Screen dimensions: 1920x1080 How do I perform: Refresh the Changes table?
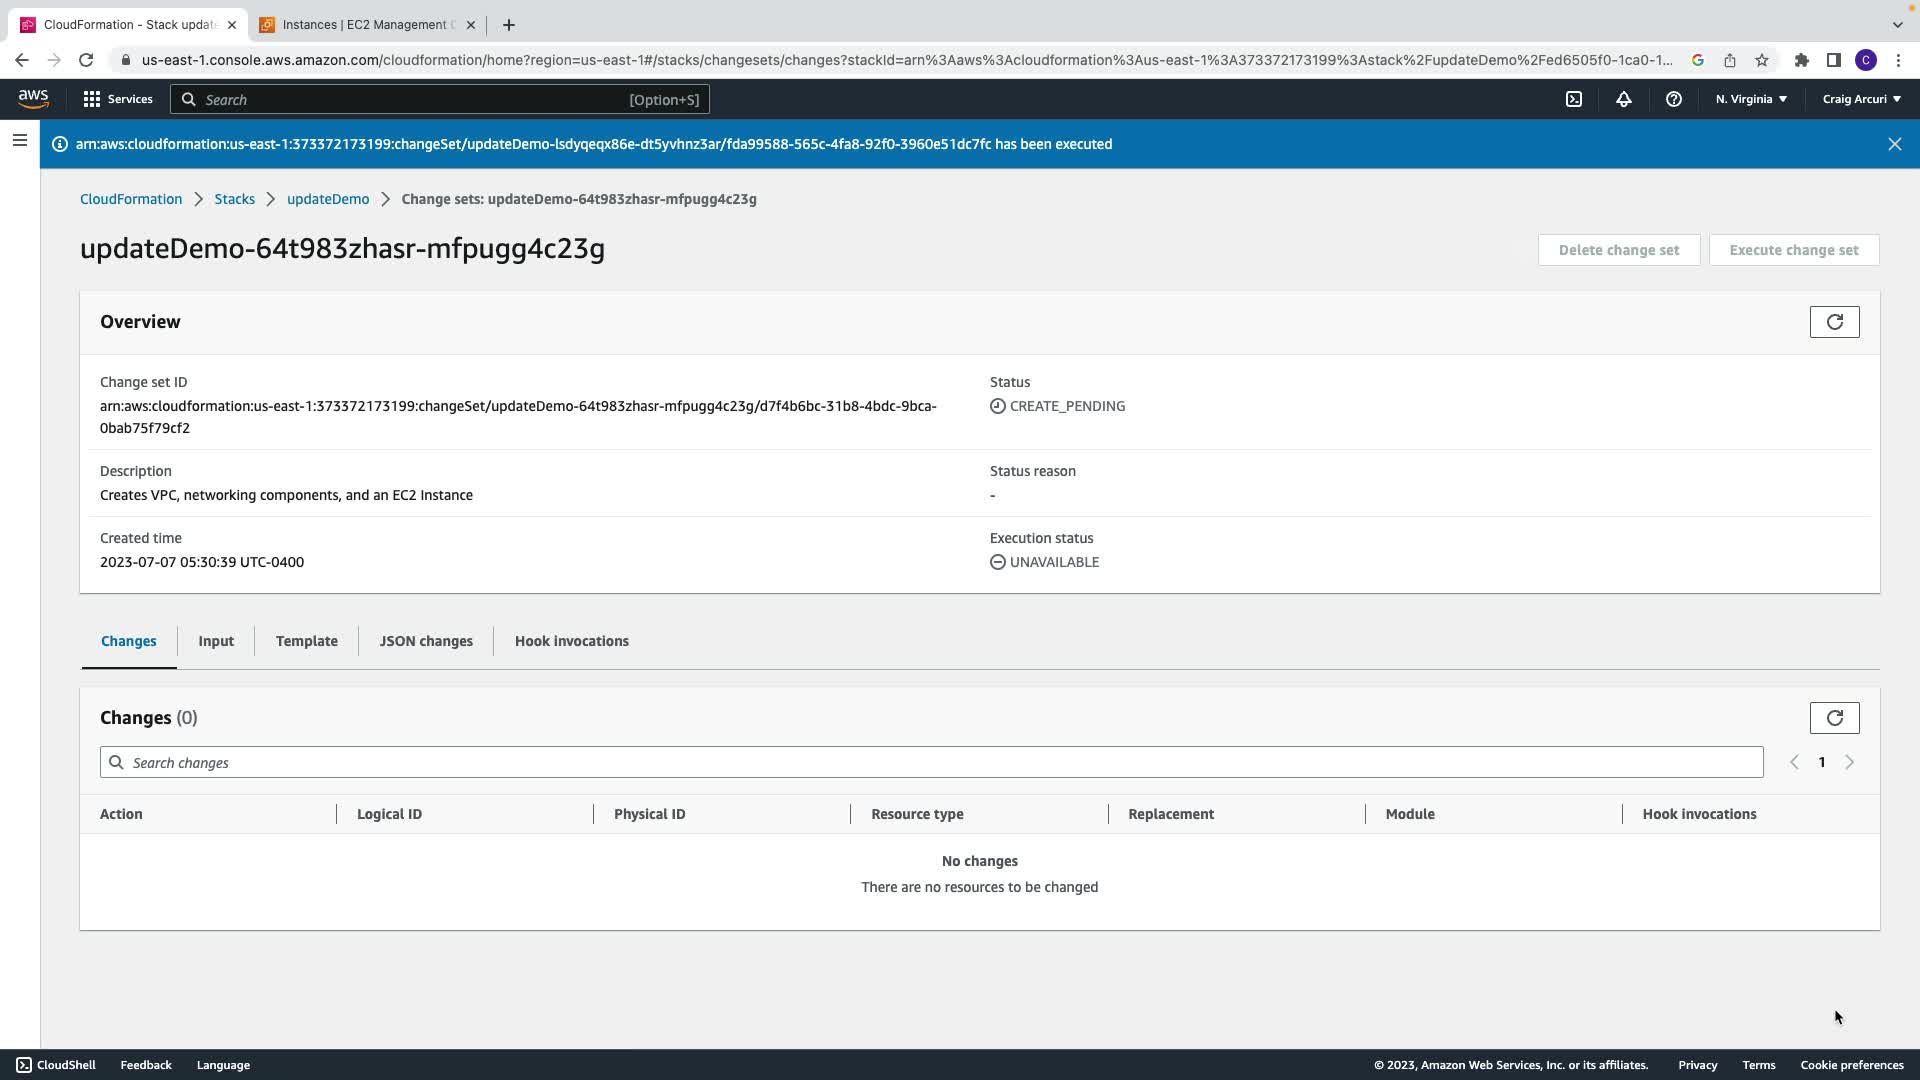click(x=1834, y=718)
